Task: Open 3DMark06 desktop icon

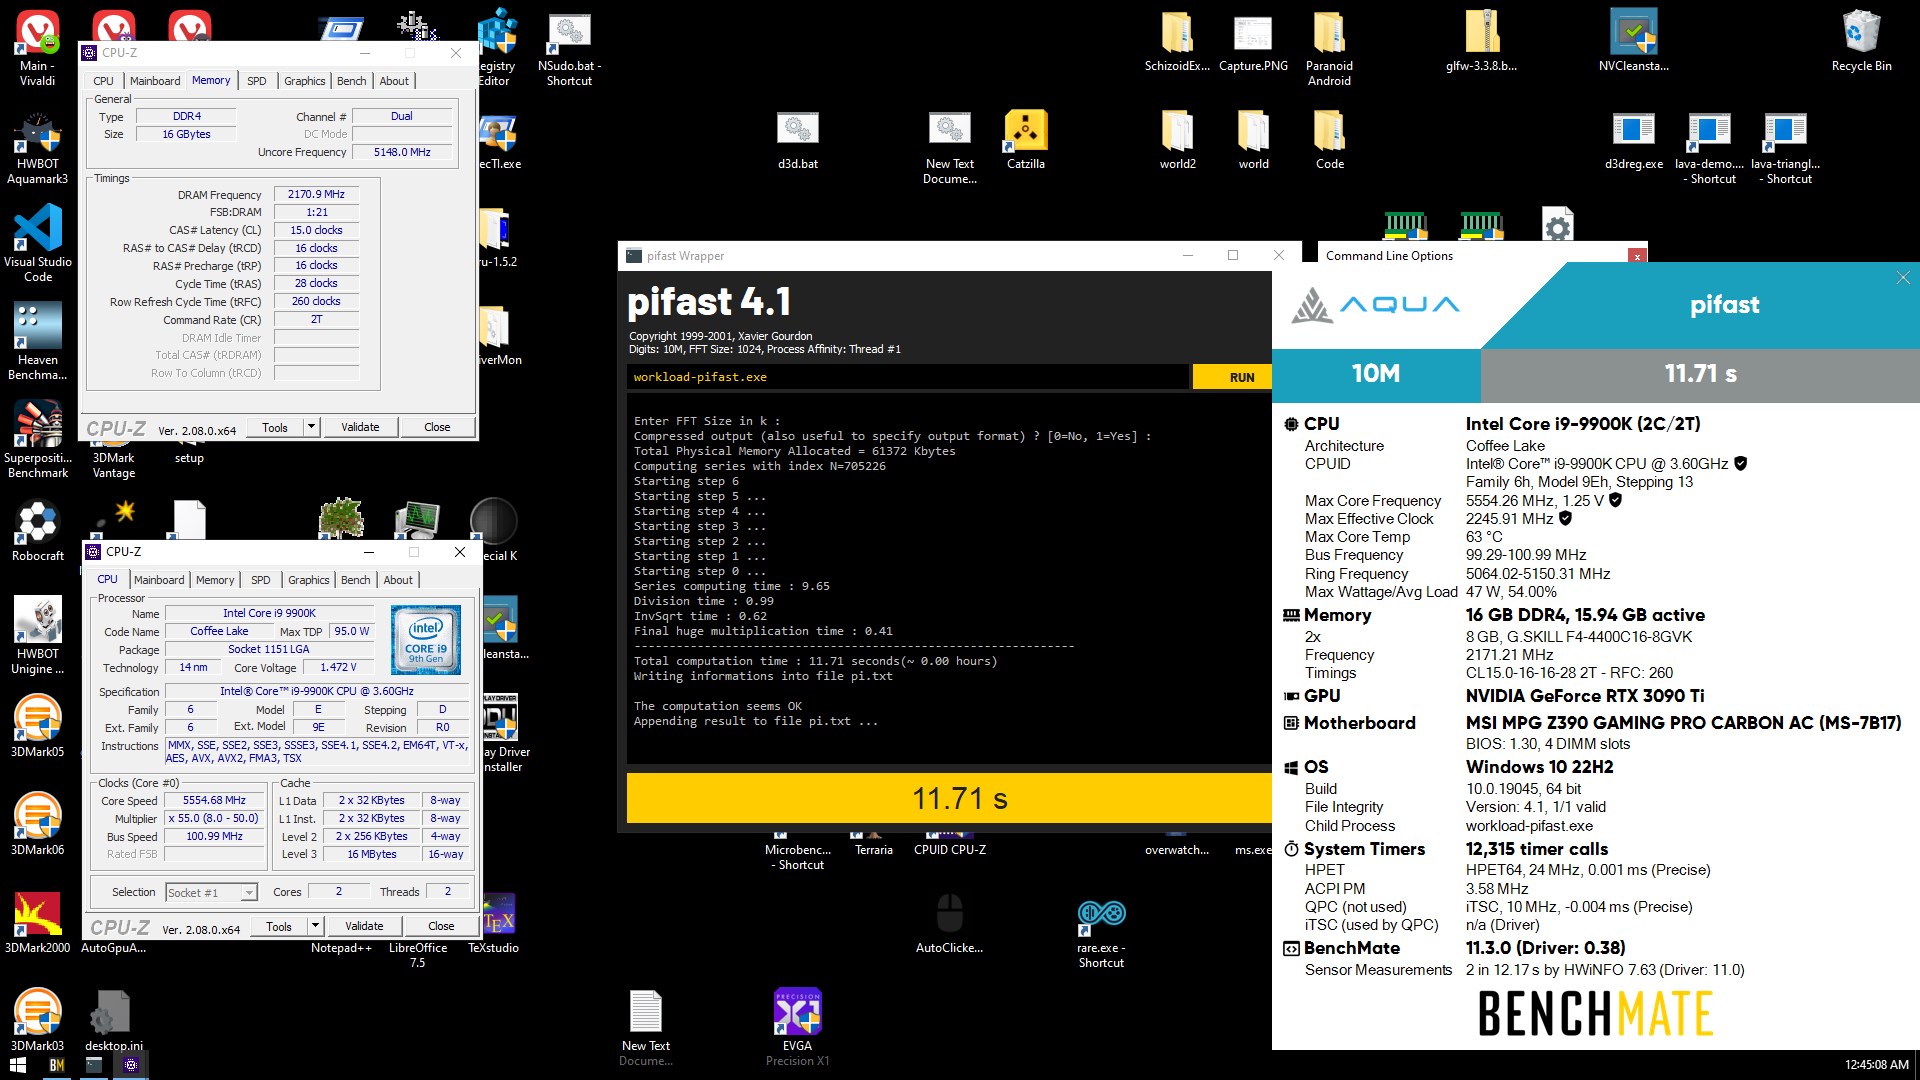Action: (x=38, y=824)
